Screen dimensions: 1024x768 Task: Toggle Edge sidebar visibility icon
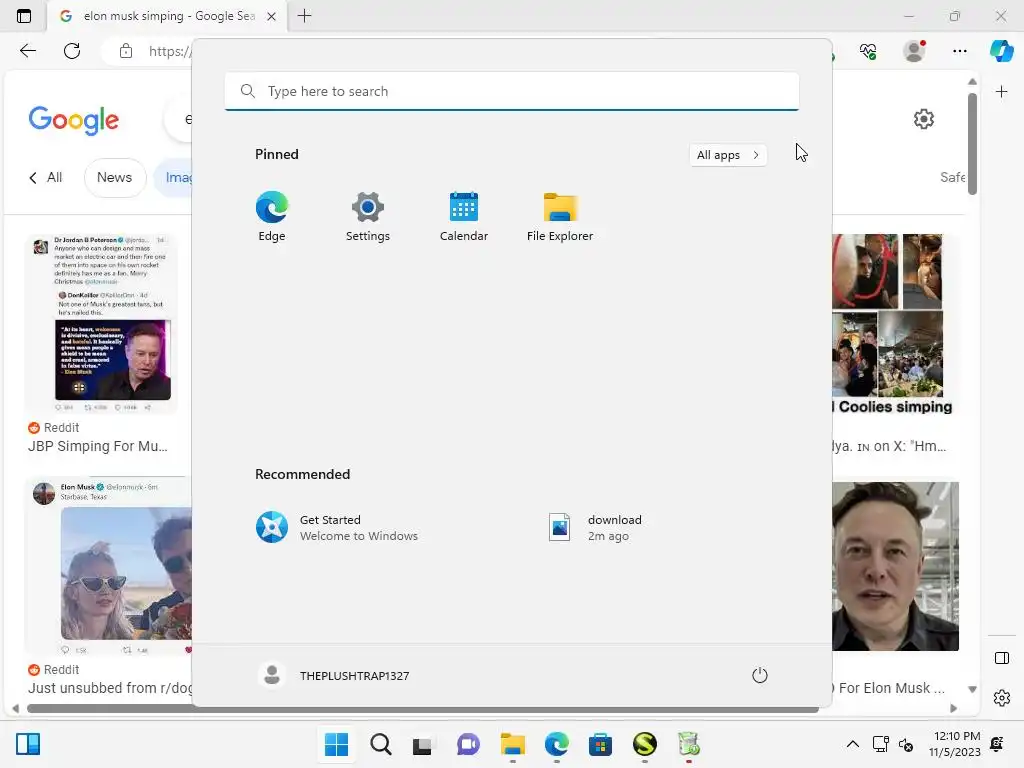click(1001, 658)
